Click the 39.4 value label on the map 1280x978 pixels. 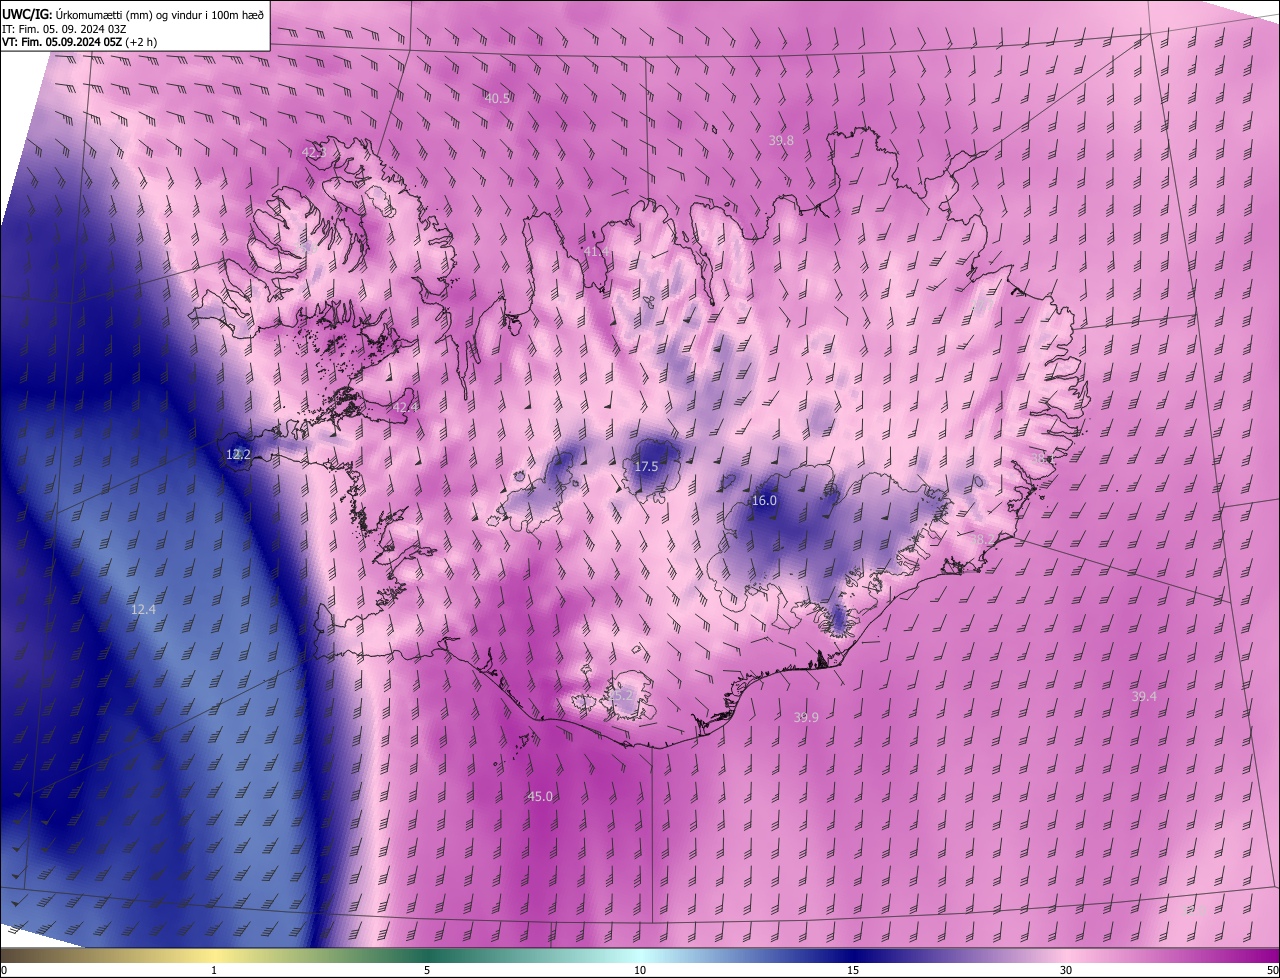(1144, 696)
